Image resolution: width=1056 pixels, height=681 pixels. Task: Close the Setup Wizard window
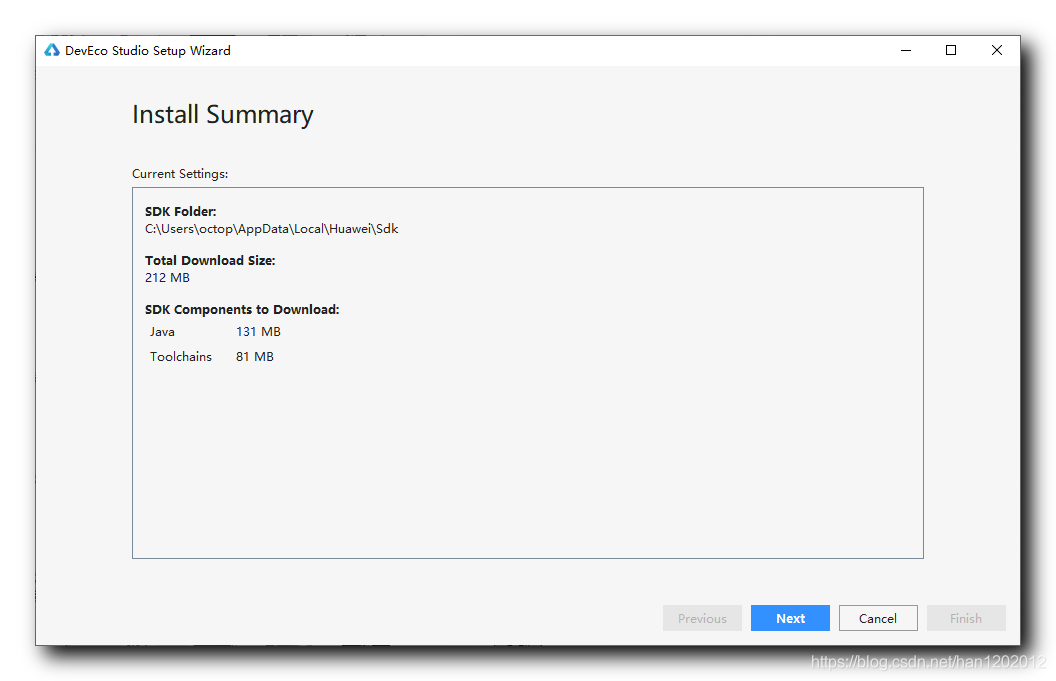997,51
